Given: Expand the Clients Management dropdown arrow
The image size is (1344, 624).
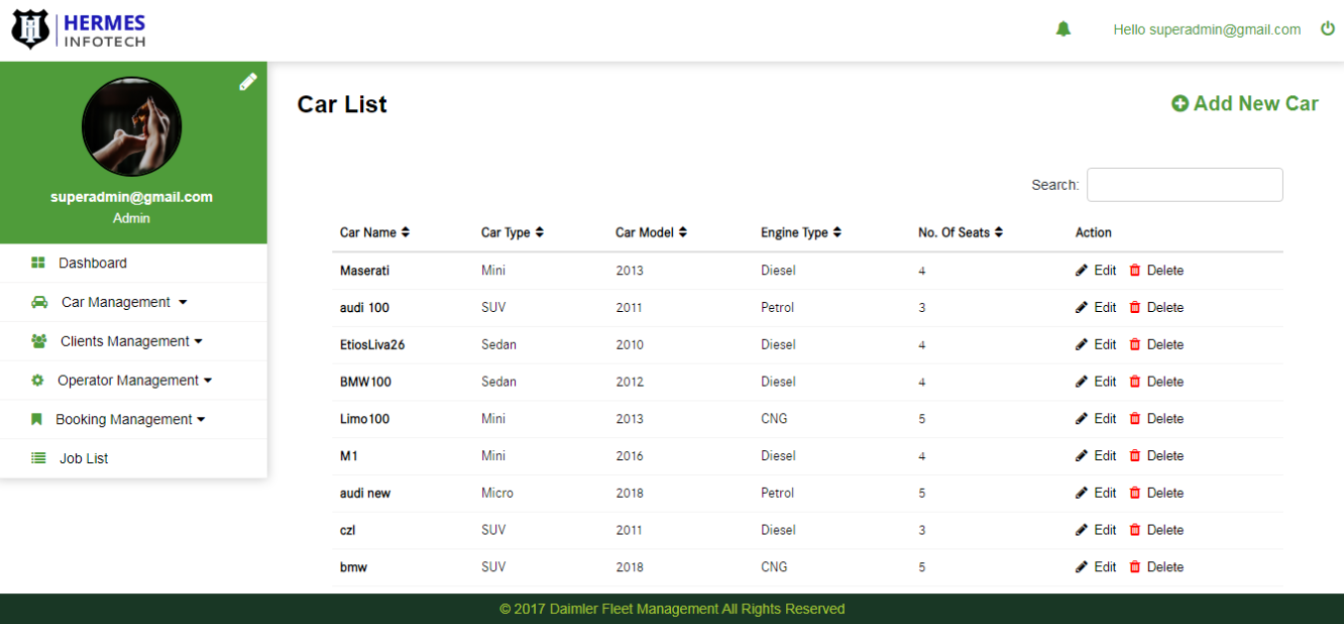Looking at the screenshot, I should coord(198,341).
